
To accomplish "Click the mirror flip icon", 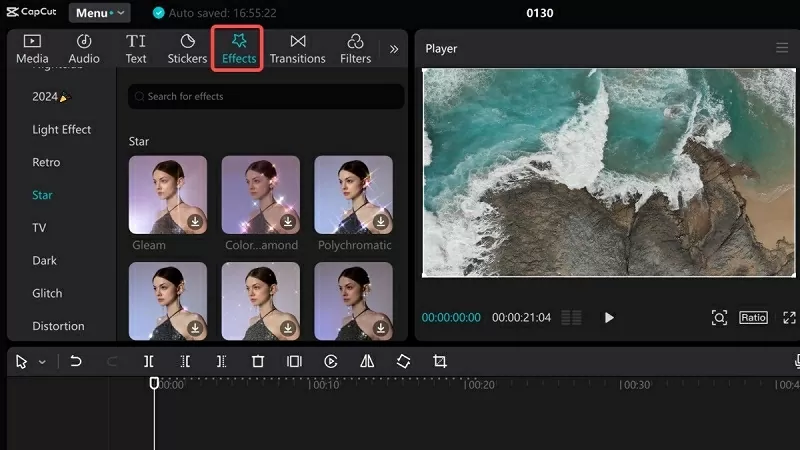I will (367, 361).
